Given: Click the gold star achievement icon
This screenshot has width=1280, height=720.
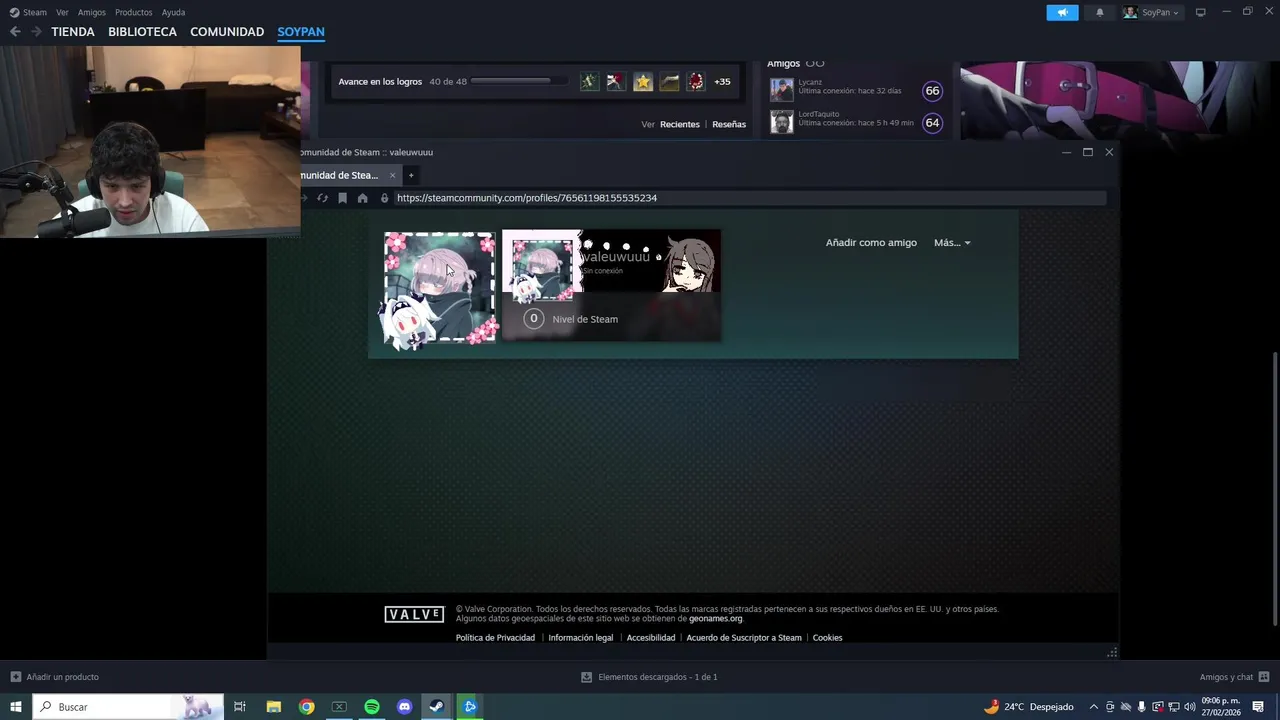Looking at the screenshot, I should click(643, 82).
